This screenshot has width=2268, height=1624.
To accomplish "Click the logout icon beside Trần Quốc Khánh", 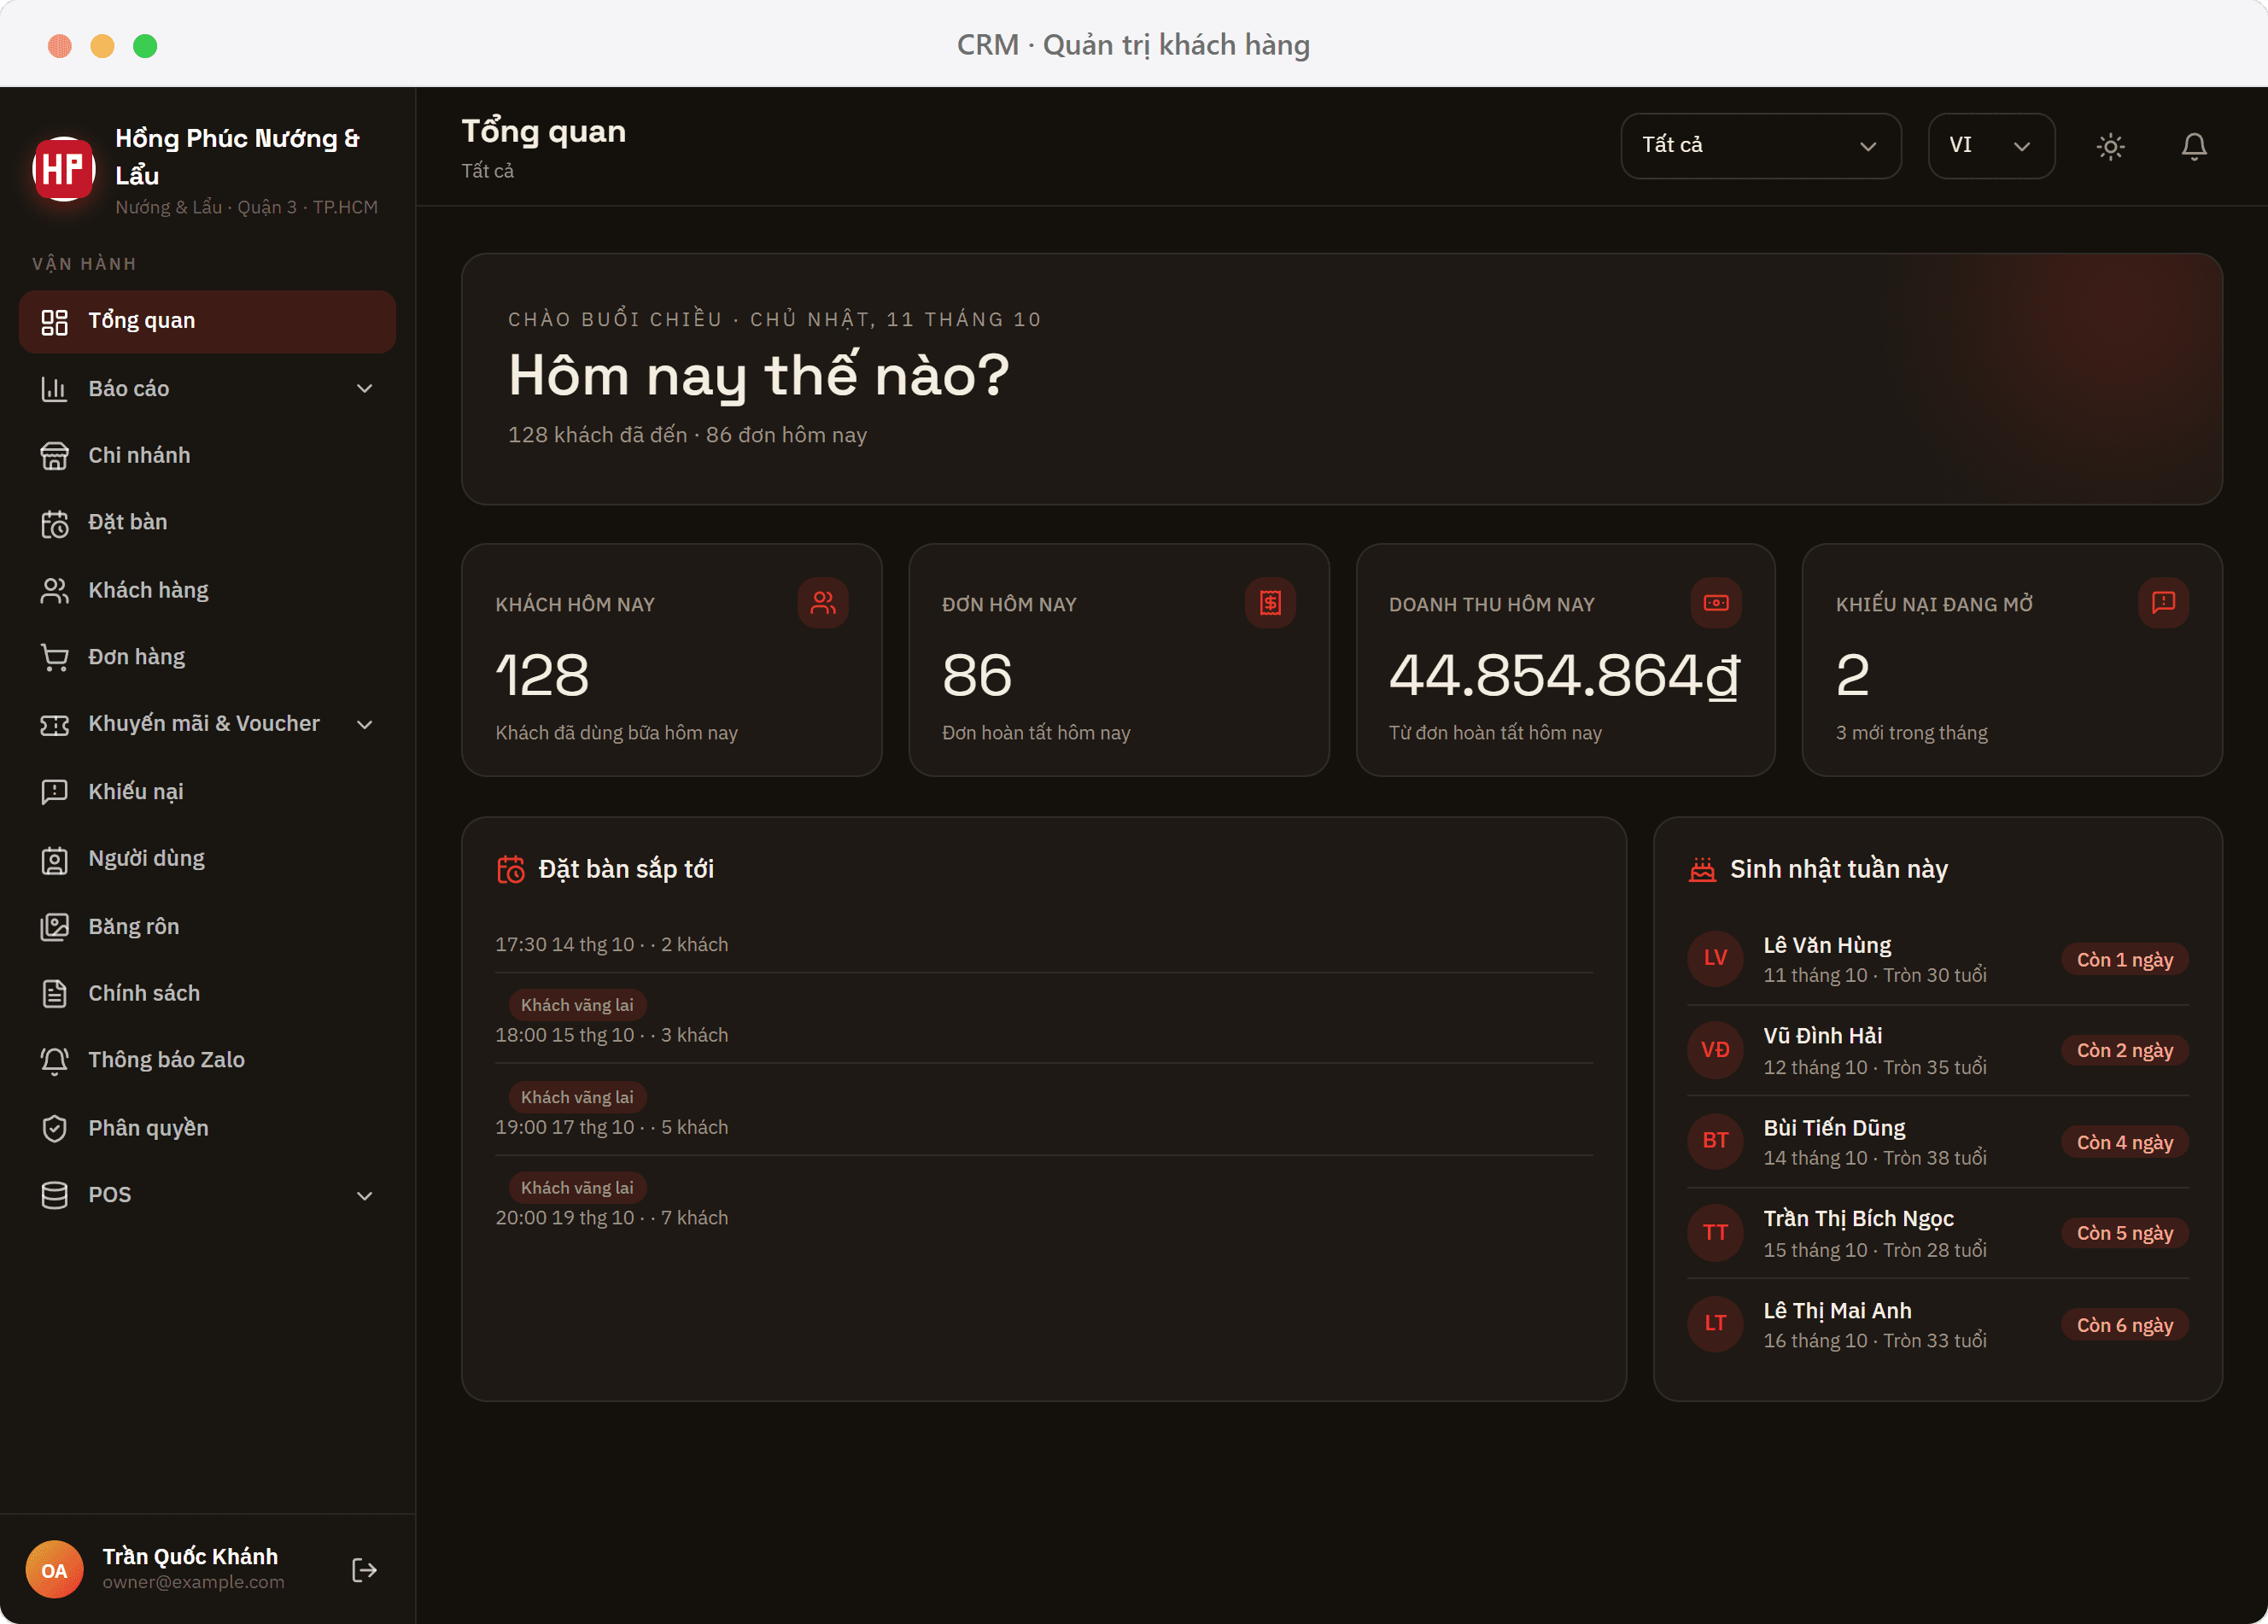I will pos(364,1569).
